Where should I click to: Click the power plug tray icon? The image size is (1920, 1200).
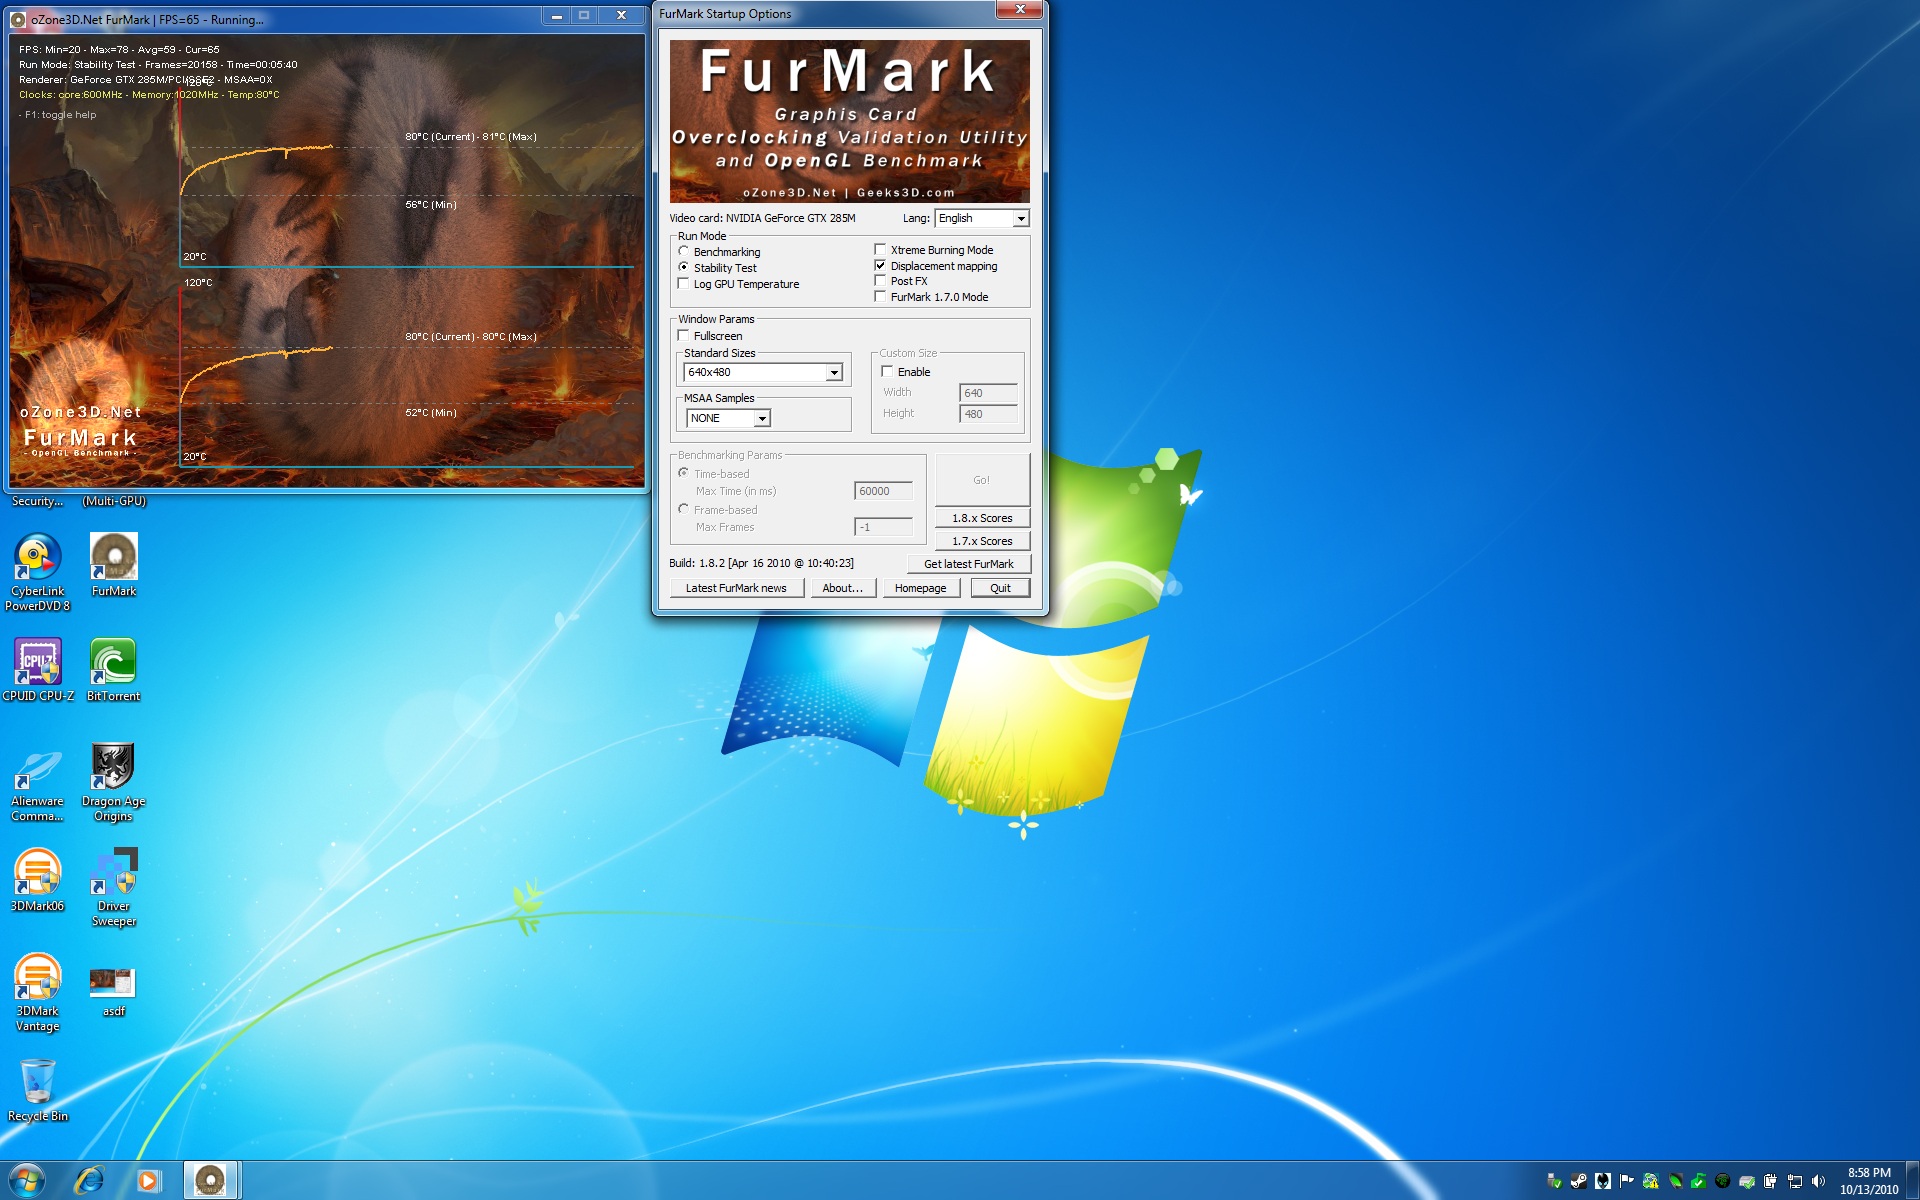1770,1181
